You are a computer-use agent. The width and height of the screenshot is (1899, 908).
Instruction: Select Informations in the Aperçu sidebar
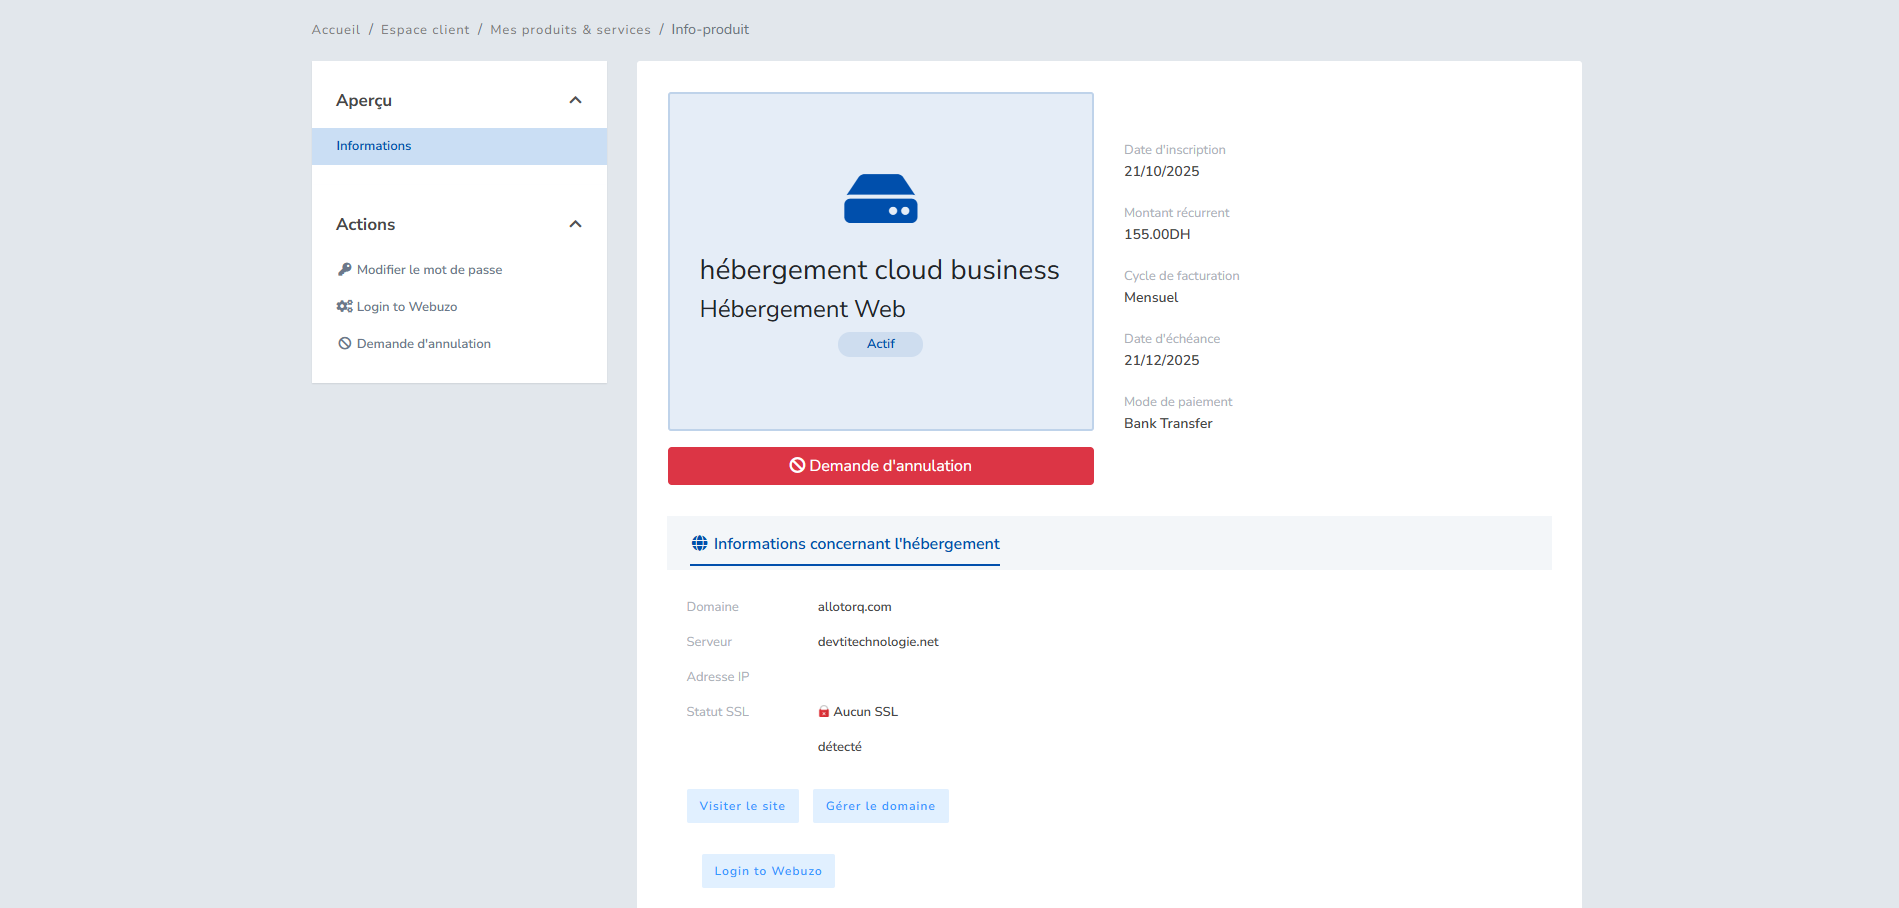click(x=374, y=146)
